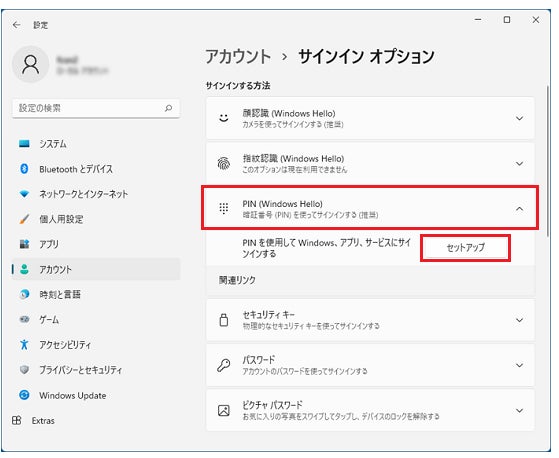Select プライバシーとセキュリティ in sidebar
The height and width of the screenshot is (458, 559).
click(96, 370)
